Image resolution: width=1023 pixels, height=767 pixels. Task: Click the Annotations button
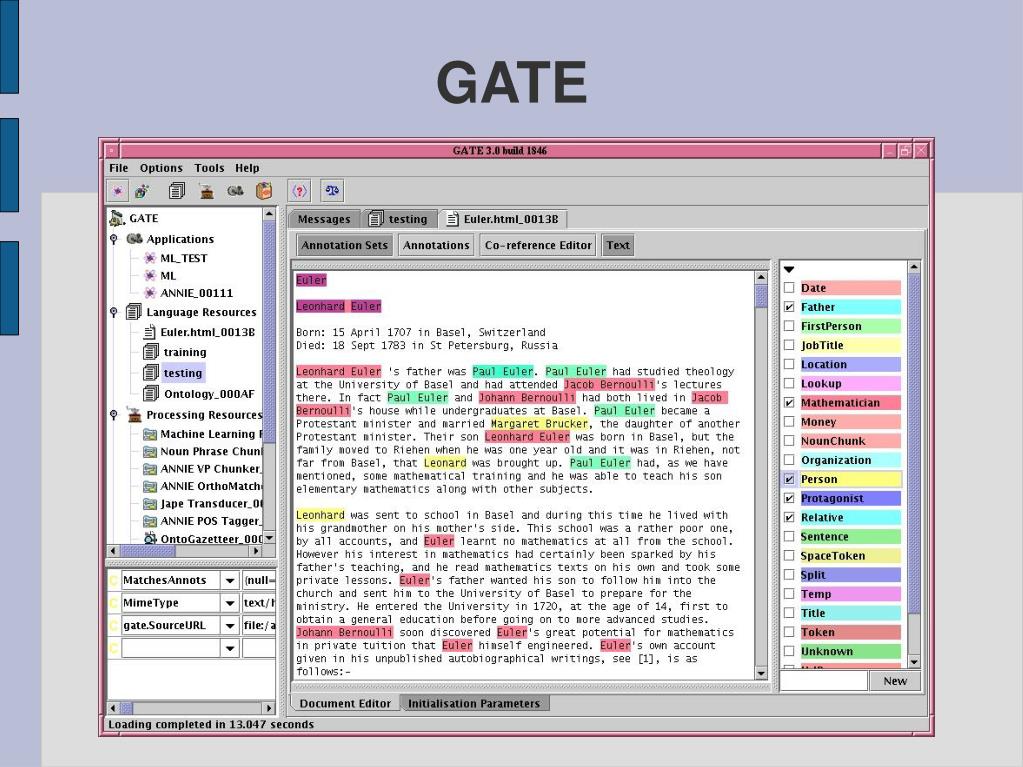(x=436, y=245)
